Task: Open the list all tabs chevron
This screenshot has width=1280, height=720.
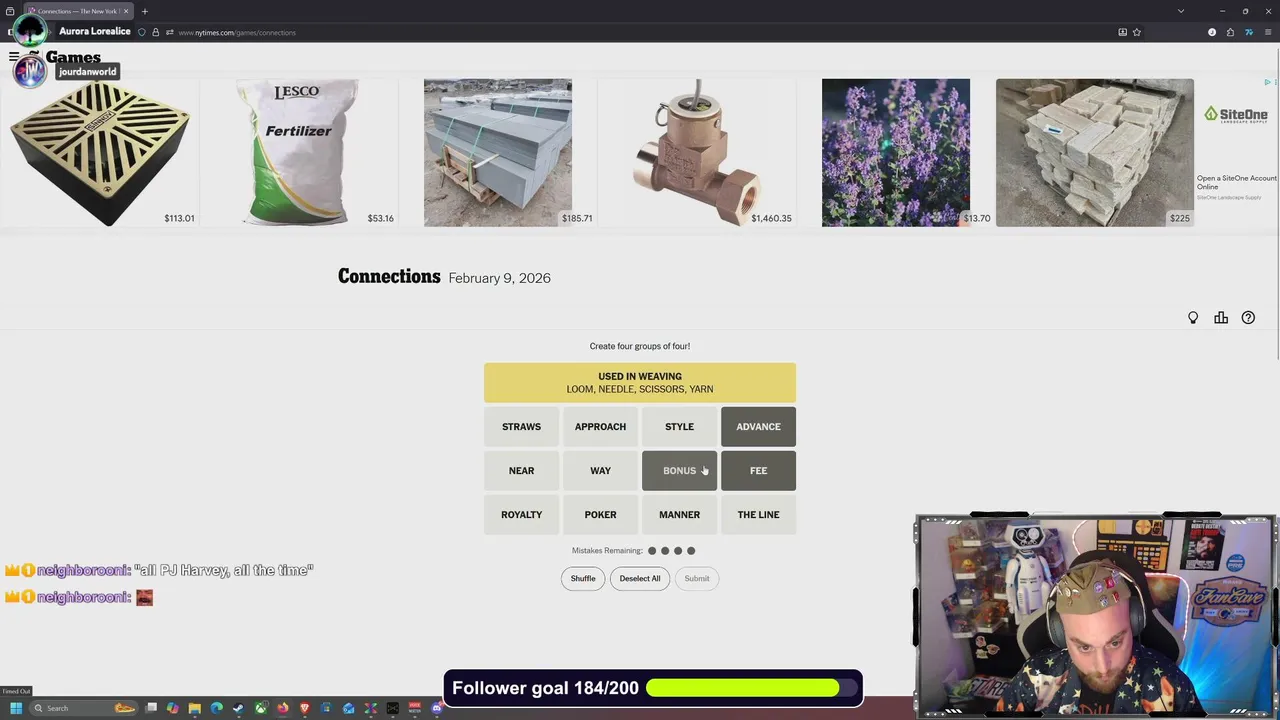Action: [x=1181, y=11]
